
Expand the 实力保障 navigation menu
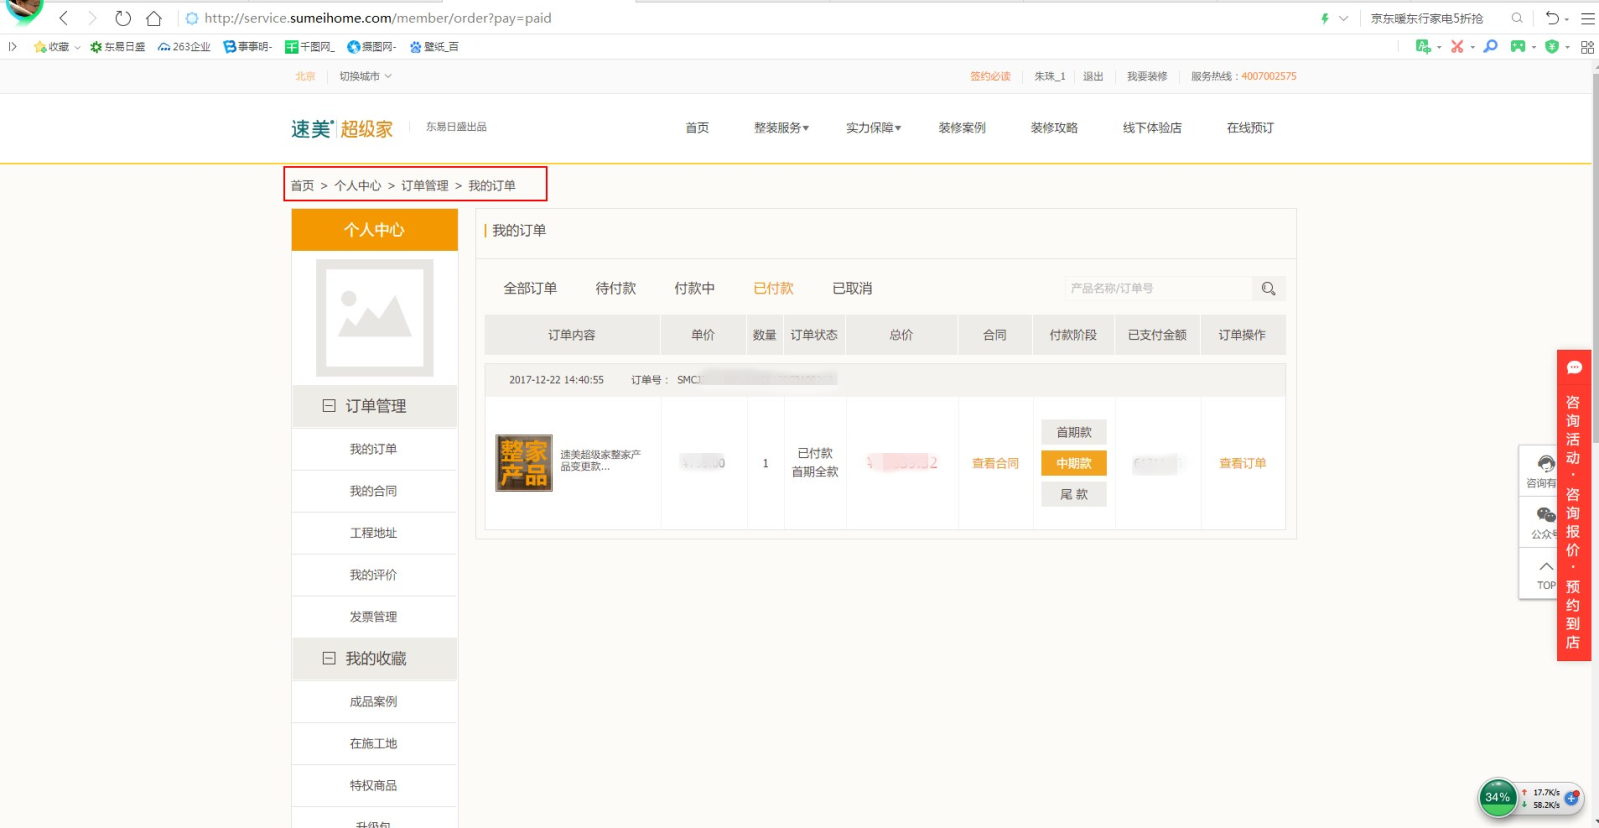click(873, 128)
